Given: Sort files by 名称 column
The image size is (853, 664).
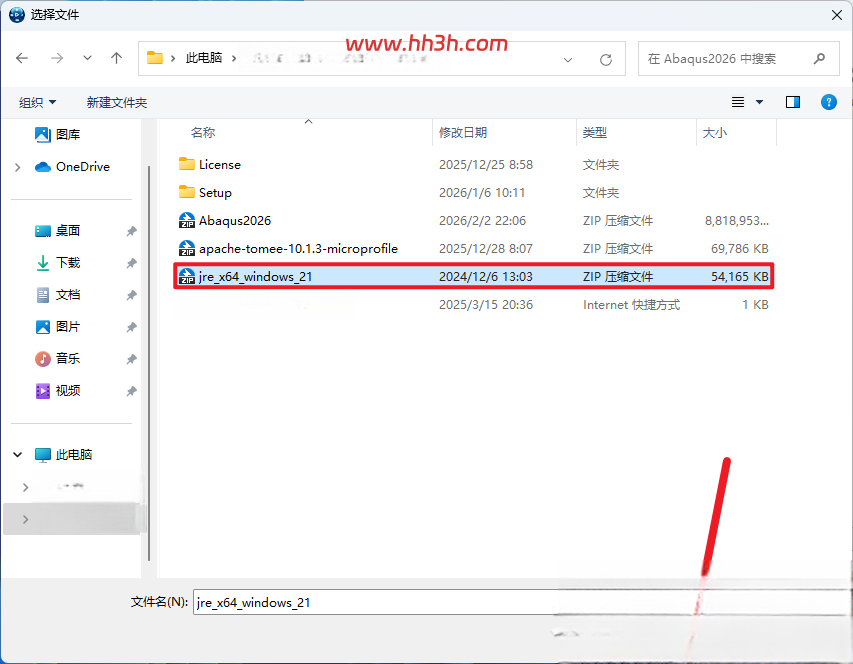Looking at the screenshot, I should 203,132.
